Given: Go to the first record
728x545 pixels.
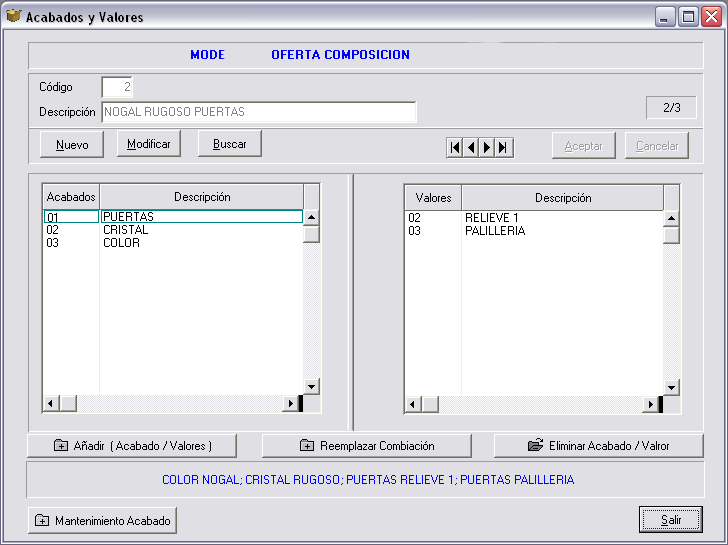Looking at the screenshot, I should (x=455, y=148).
